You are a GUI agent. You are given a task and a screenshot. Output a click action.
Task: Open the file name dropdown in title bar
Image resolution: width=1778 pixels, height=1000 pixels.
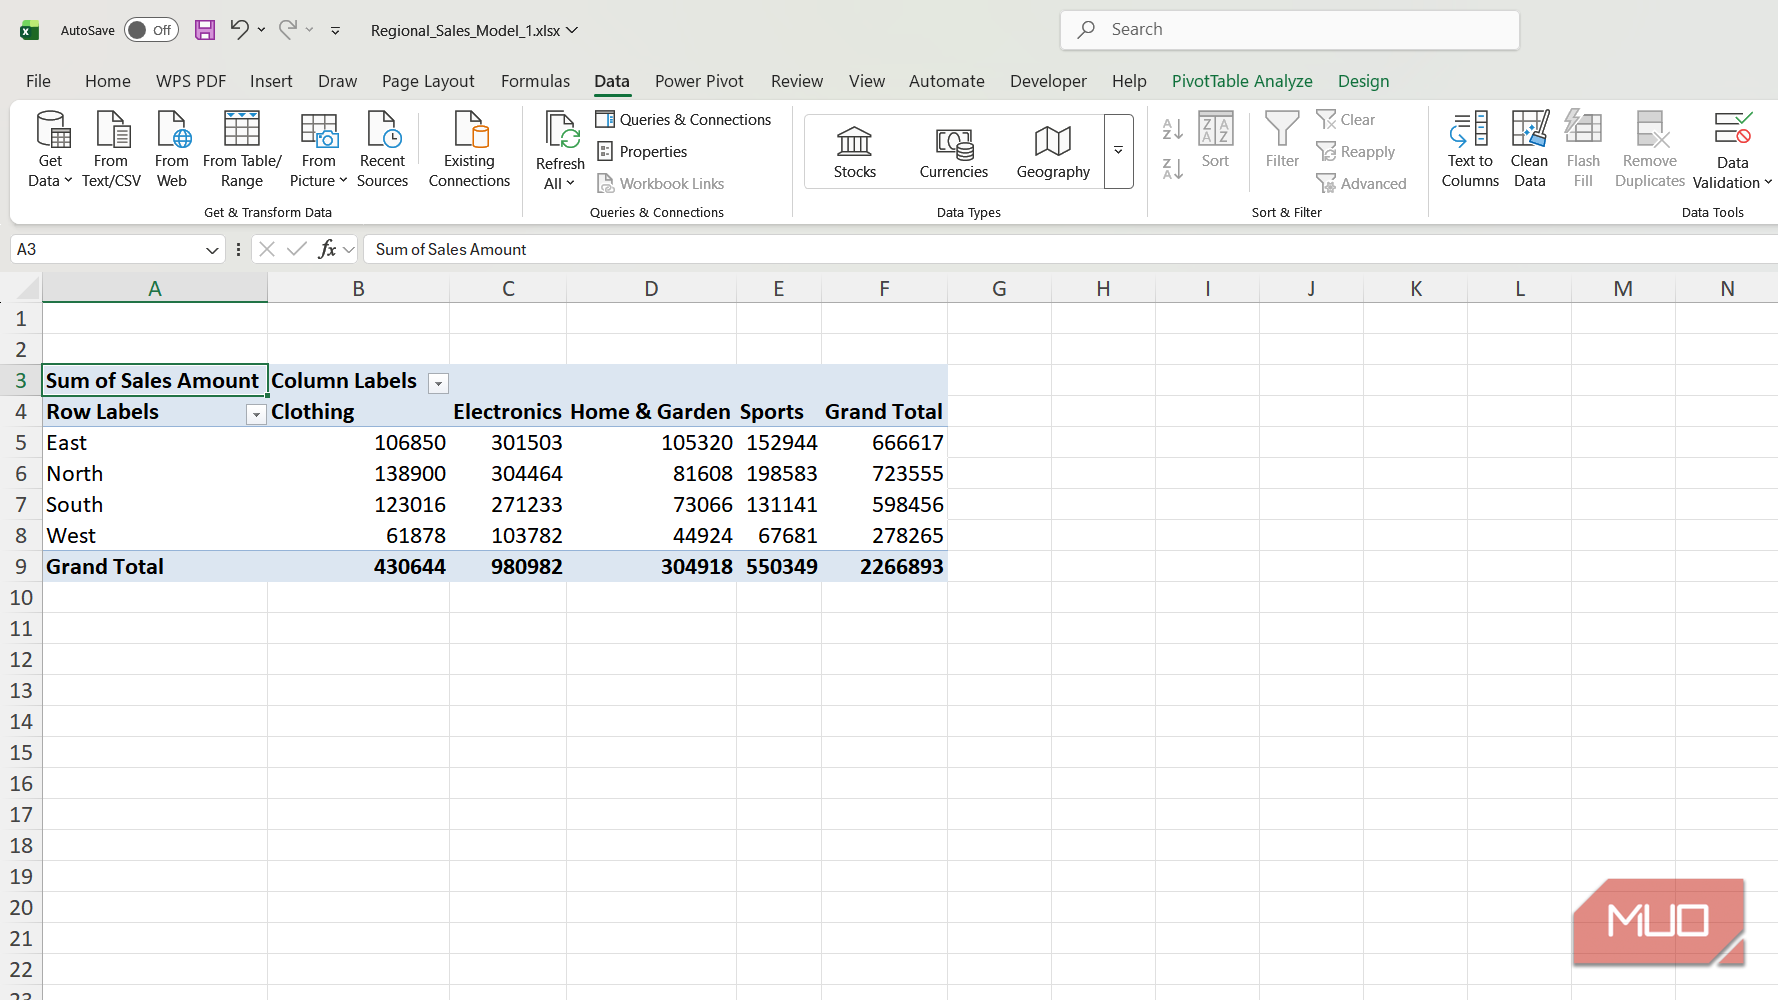(572, 30)
